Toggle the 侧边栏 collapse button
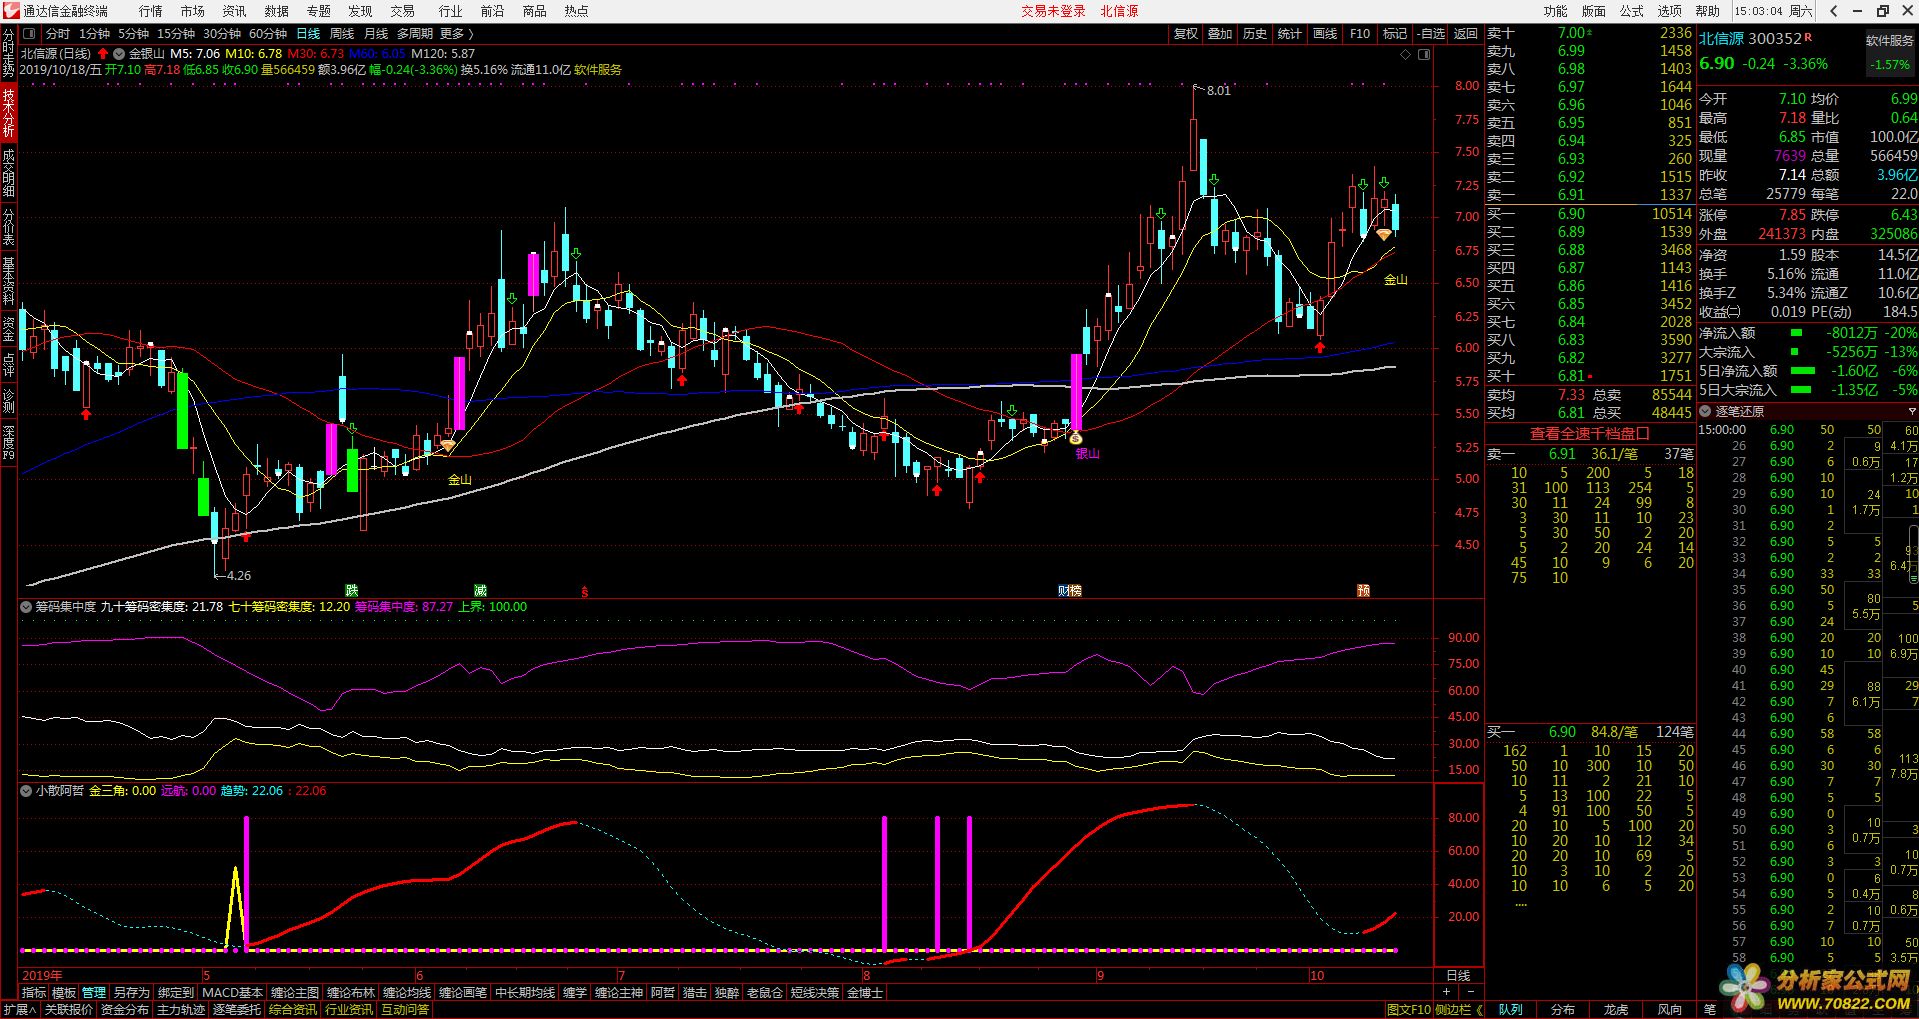The width and height of the screenshot is (1919, 1019). pos(1459,1010)
